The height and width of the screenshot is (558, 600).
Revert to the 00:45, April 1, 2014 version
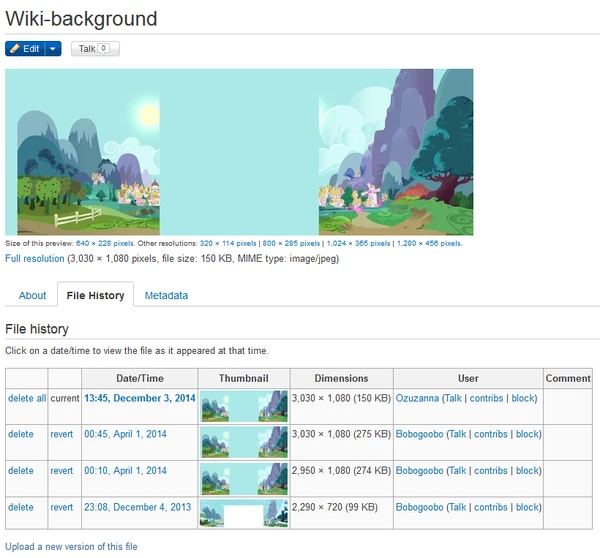pos(62,434)
